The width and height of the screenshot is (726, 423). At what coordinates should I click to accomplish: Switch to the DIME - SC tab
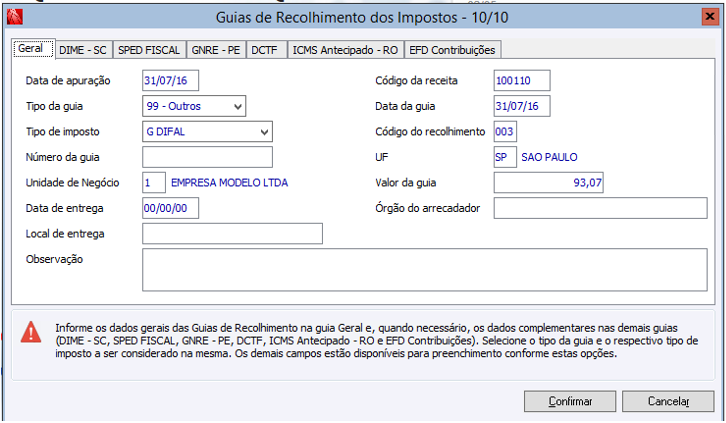tap(83, 50)
